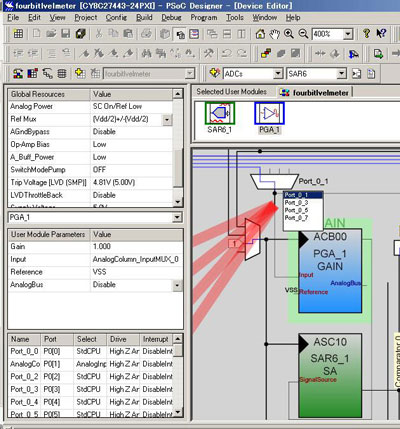400x429 pixels.
Task: Click the Save floppy disk icon
Action: pyautogui.click(x=66, y=34)
